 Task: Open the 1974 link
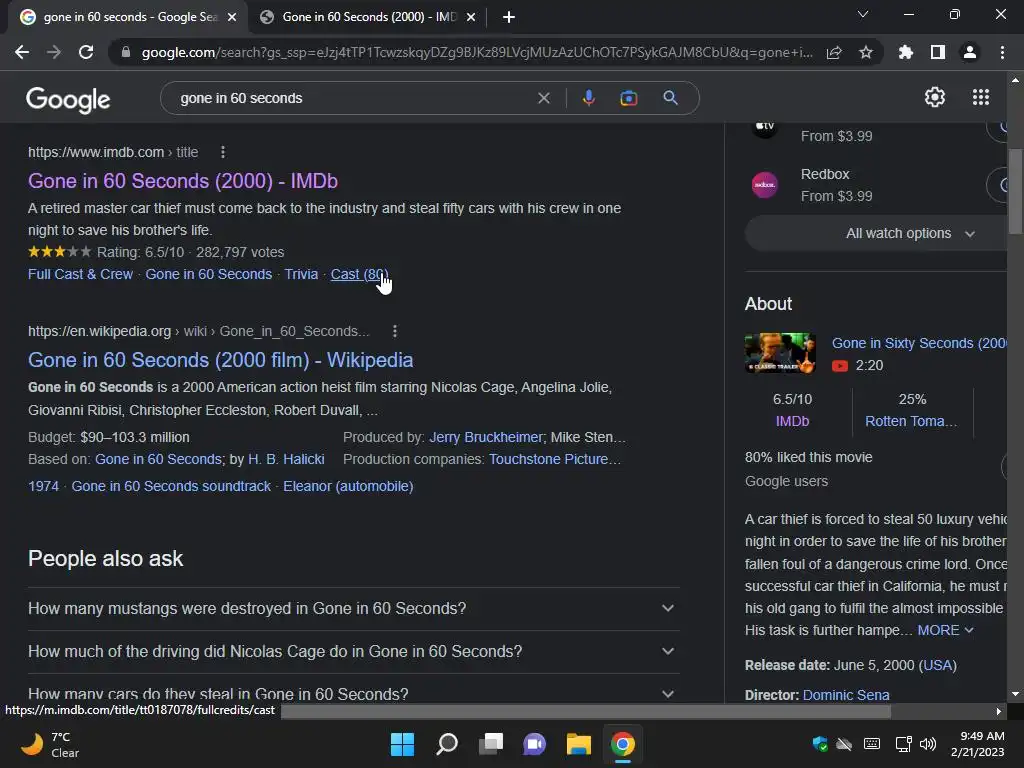(43, 486)
